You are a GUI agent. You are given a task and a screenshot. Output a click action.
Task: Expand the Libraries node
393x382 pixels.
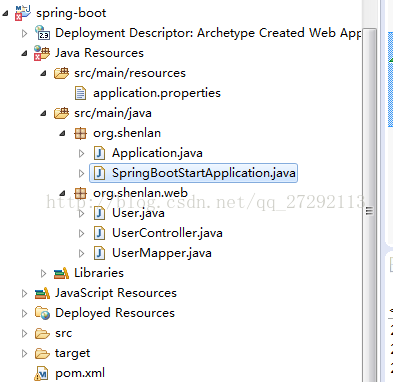pos(43,274)
